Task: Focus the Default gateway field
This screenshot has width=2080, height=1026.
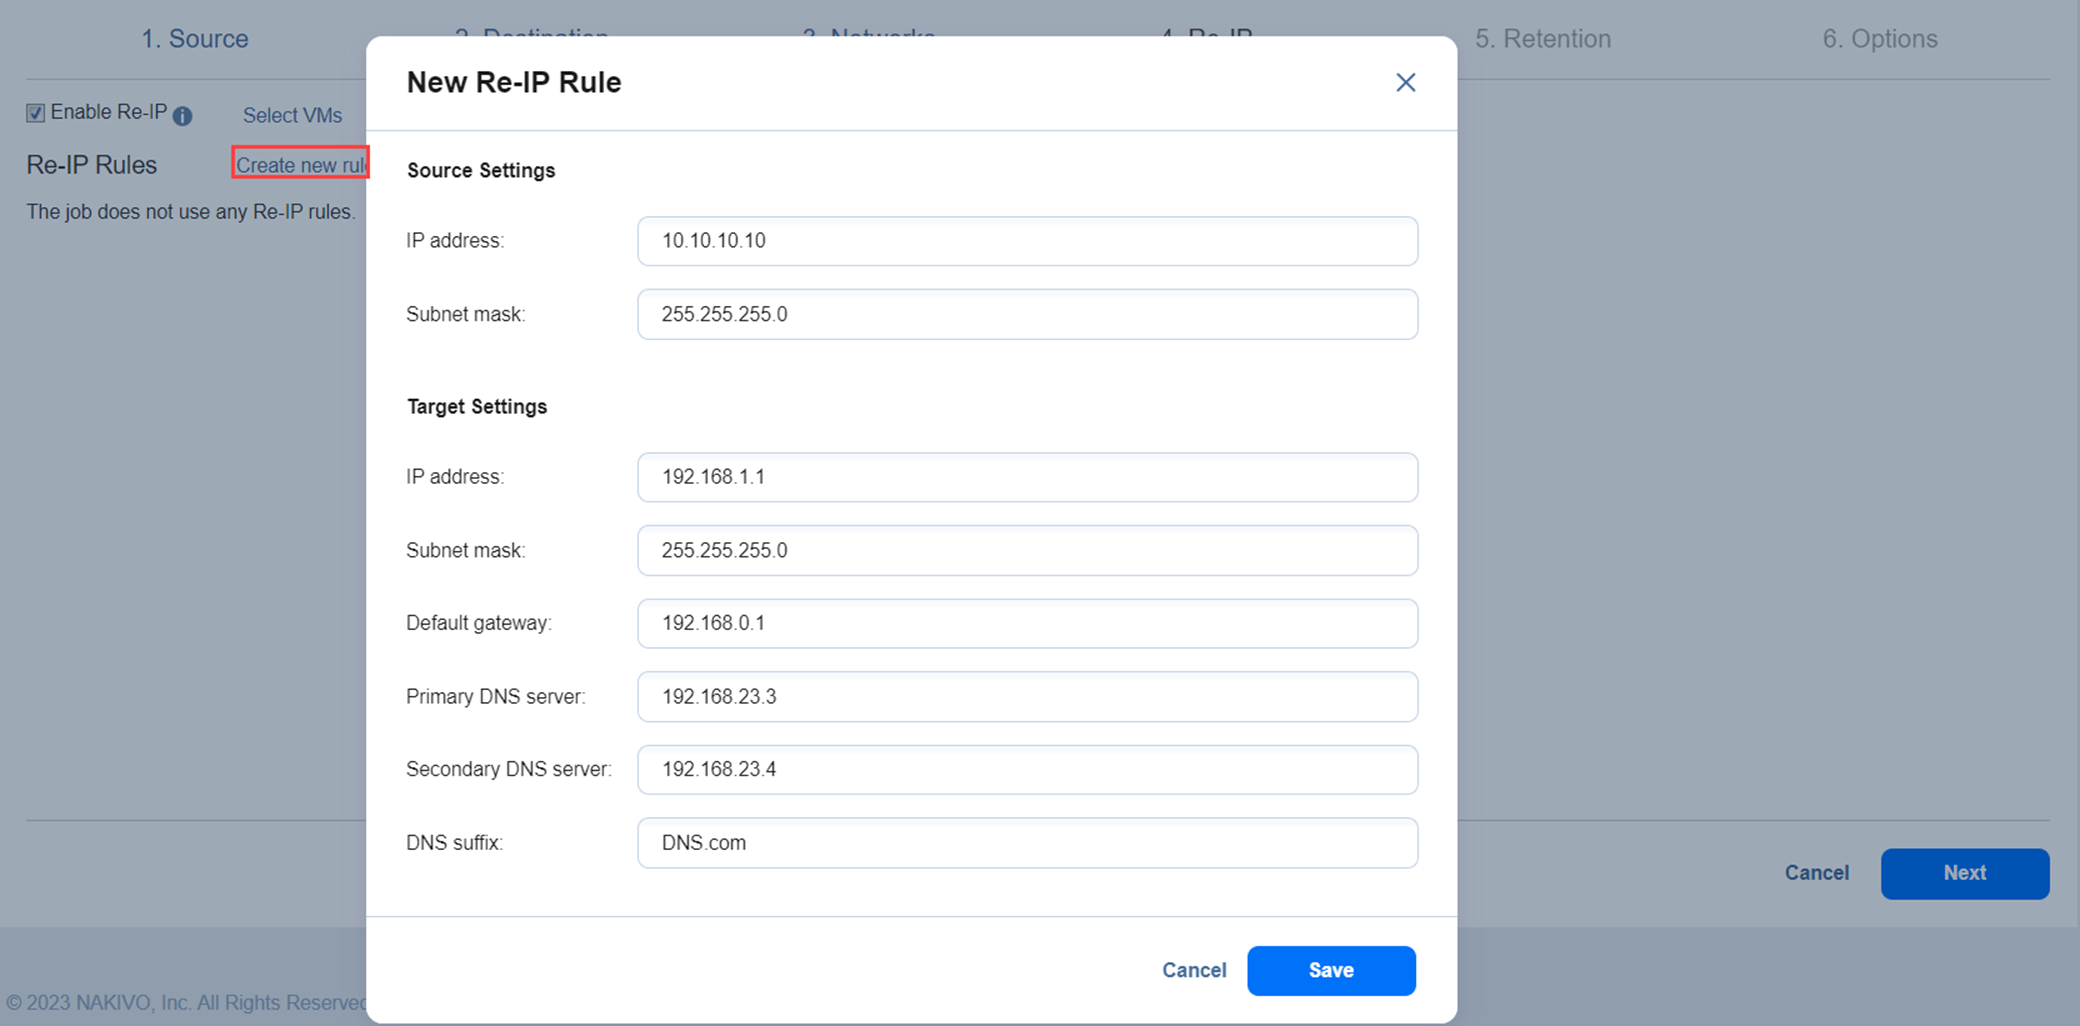Action: (1027, 623)
